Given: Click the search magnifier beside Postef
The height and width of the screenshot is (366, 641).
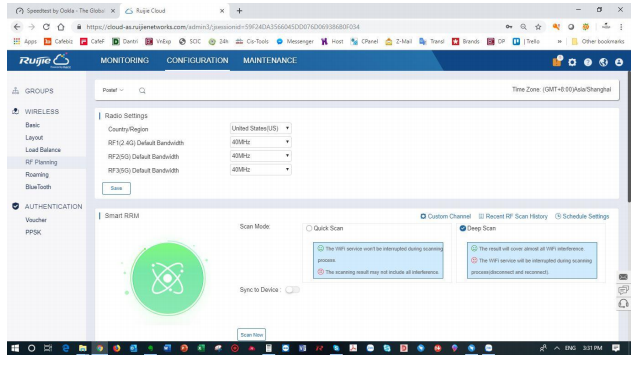Looking at the screenshot, I should tap(142, 91).
